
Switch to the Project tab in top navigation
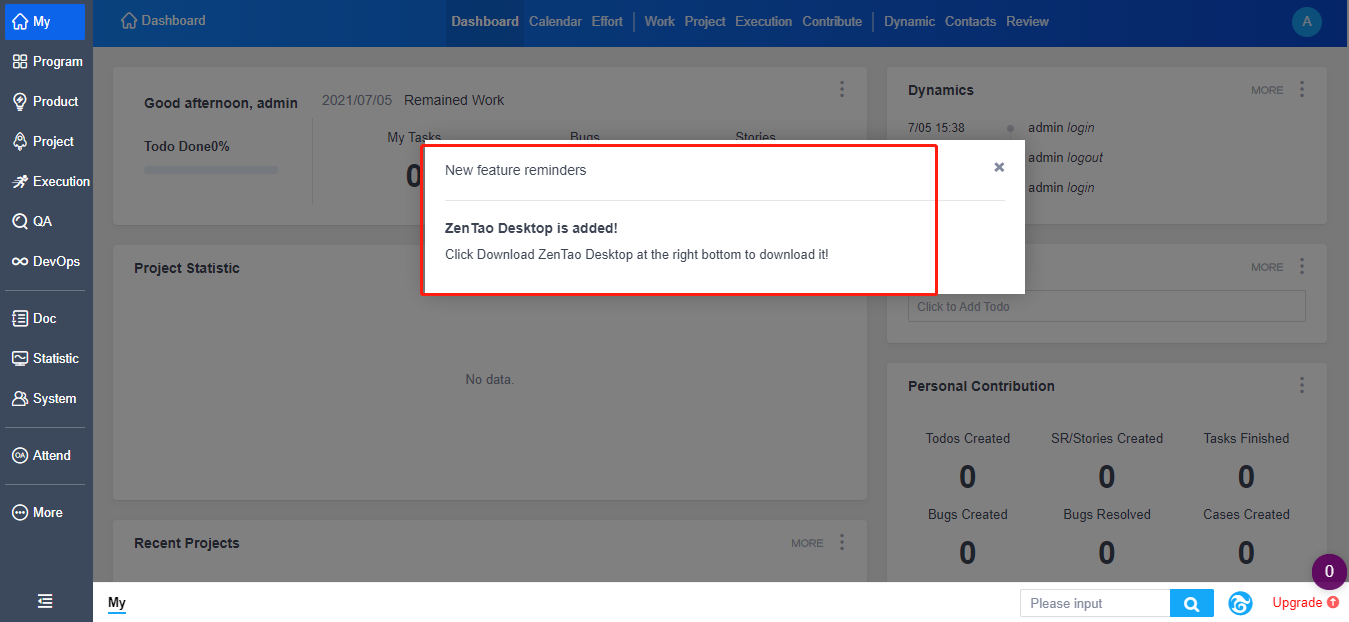(705, 21)
